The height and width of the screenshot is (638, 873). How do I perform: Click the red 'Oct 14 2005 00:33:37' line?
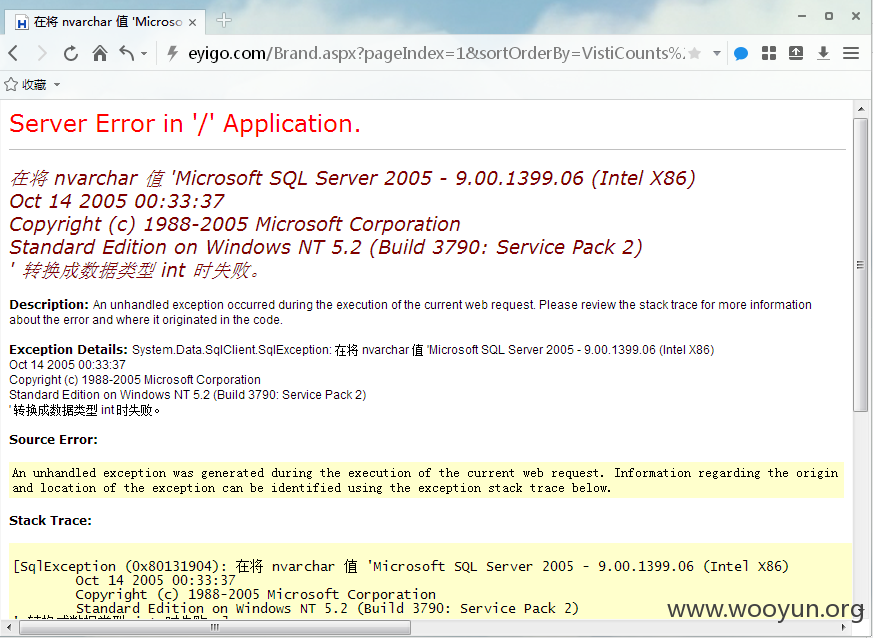(x=117, y=201)
